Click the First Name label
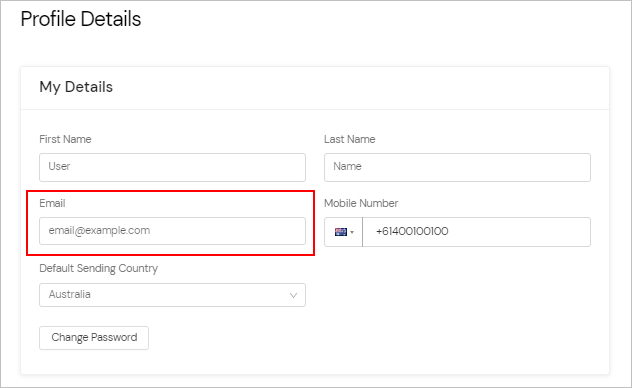The image size is (632, 388). 65,139
